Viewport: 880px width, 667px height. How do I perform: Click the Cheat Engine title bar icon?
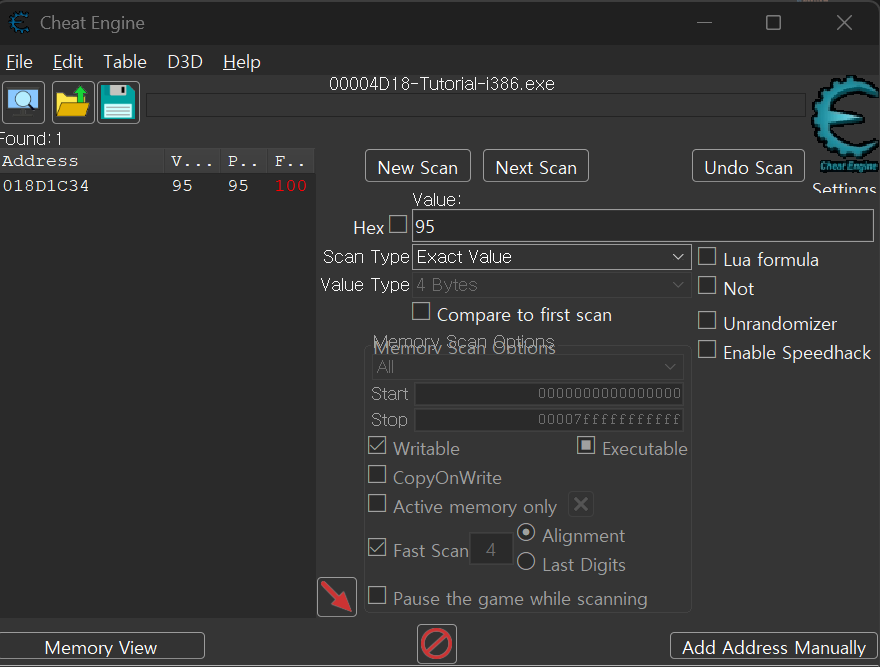[x=19, y=22]
